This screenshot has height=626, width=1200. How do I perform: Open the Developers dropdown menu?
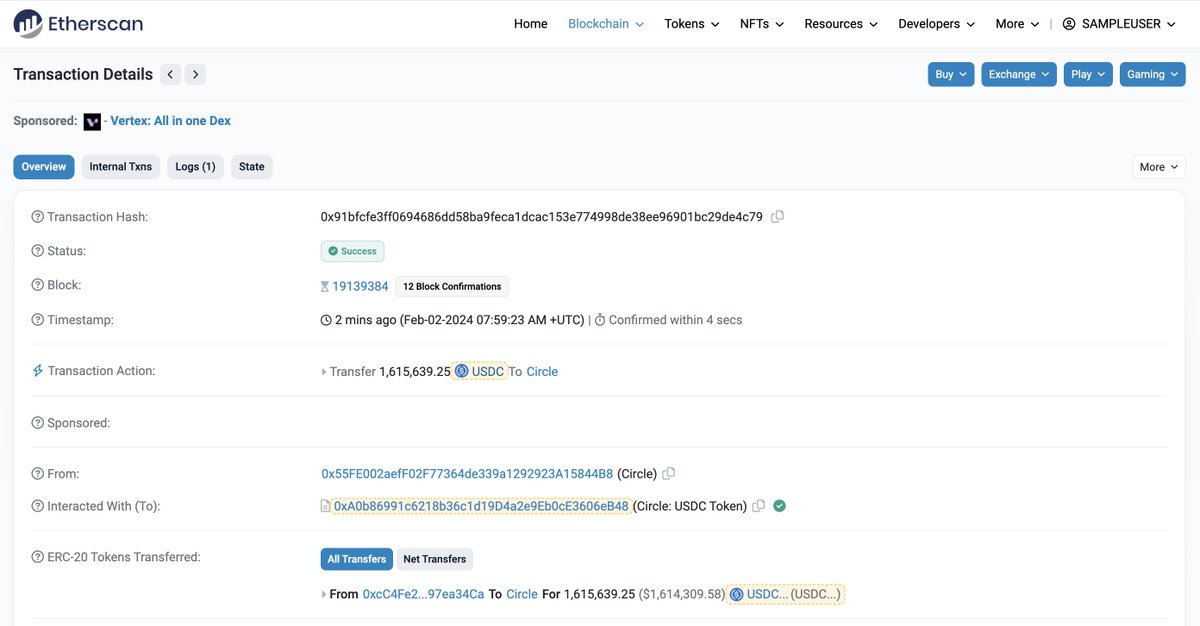click(937, 24)
